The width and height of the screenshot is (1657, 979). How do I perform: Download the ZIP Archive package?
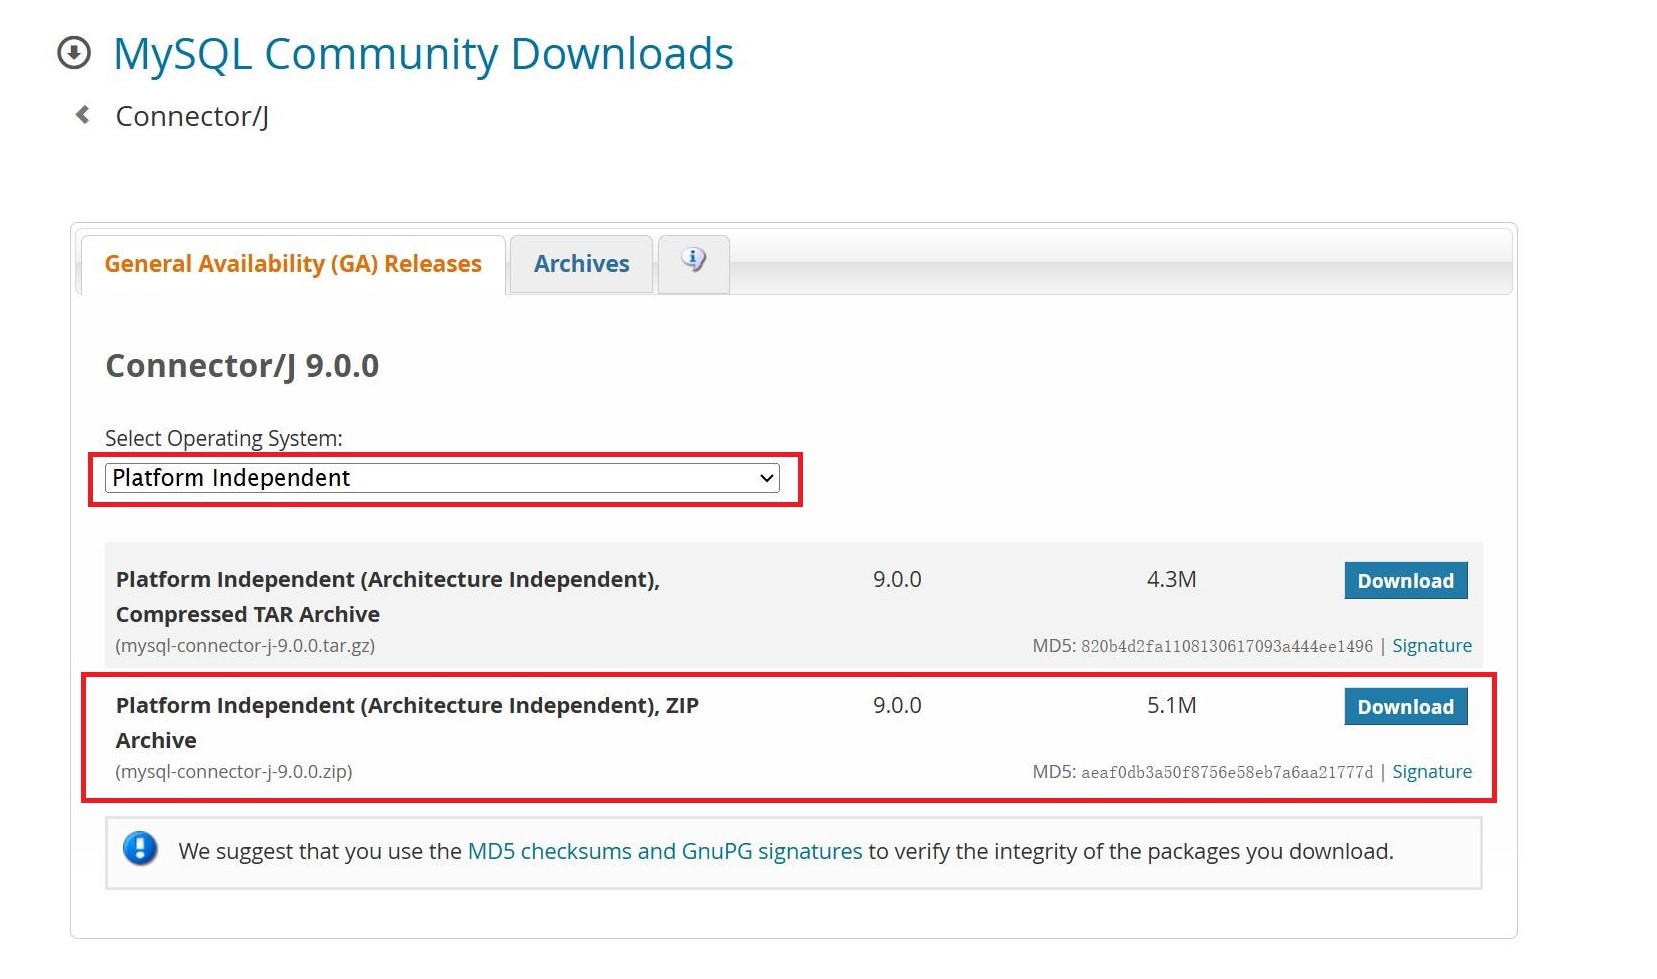pos(1405,707)
